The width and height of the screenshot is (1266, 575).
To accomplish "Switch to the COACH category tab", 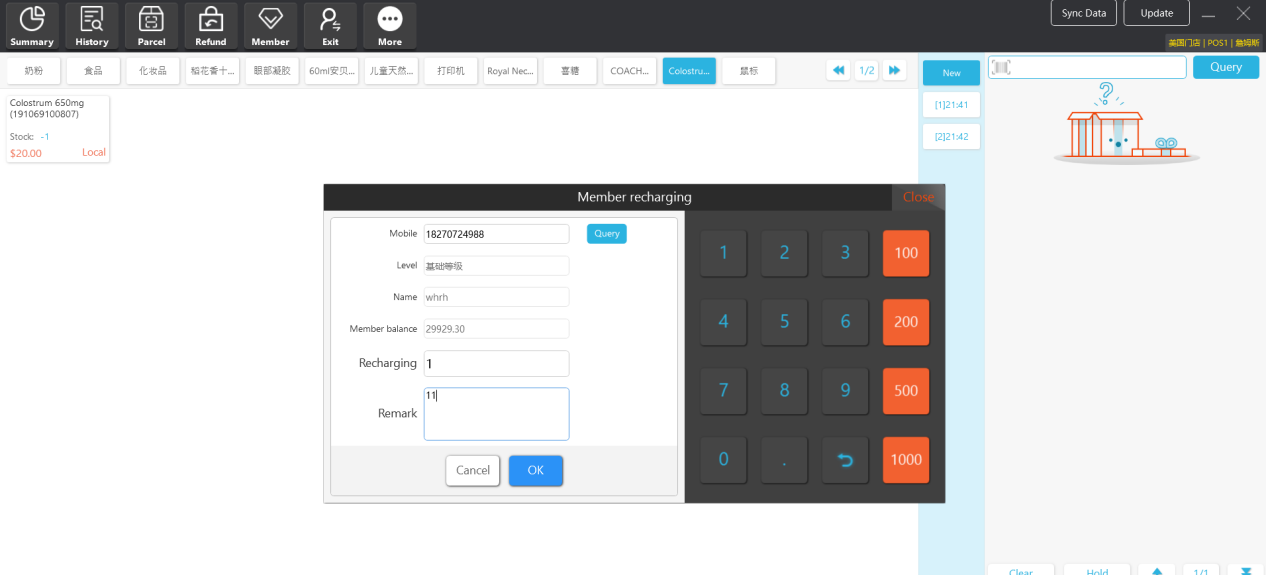I will (x=631, y=71).
